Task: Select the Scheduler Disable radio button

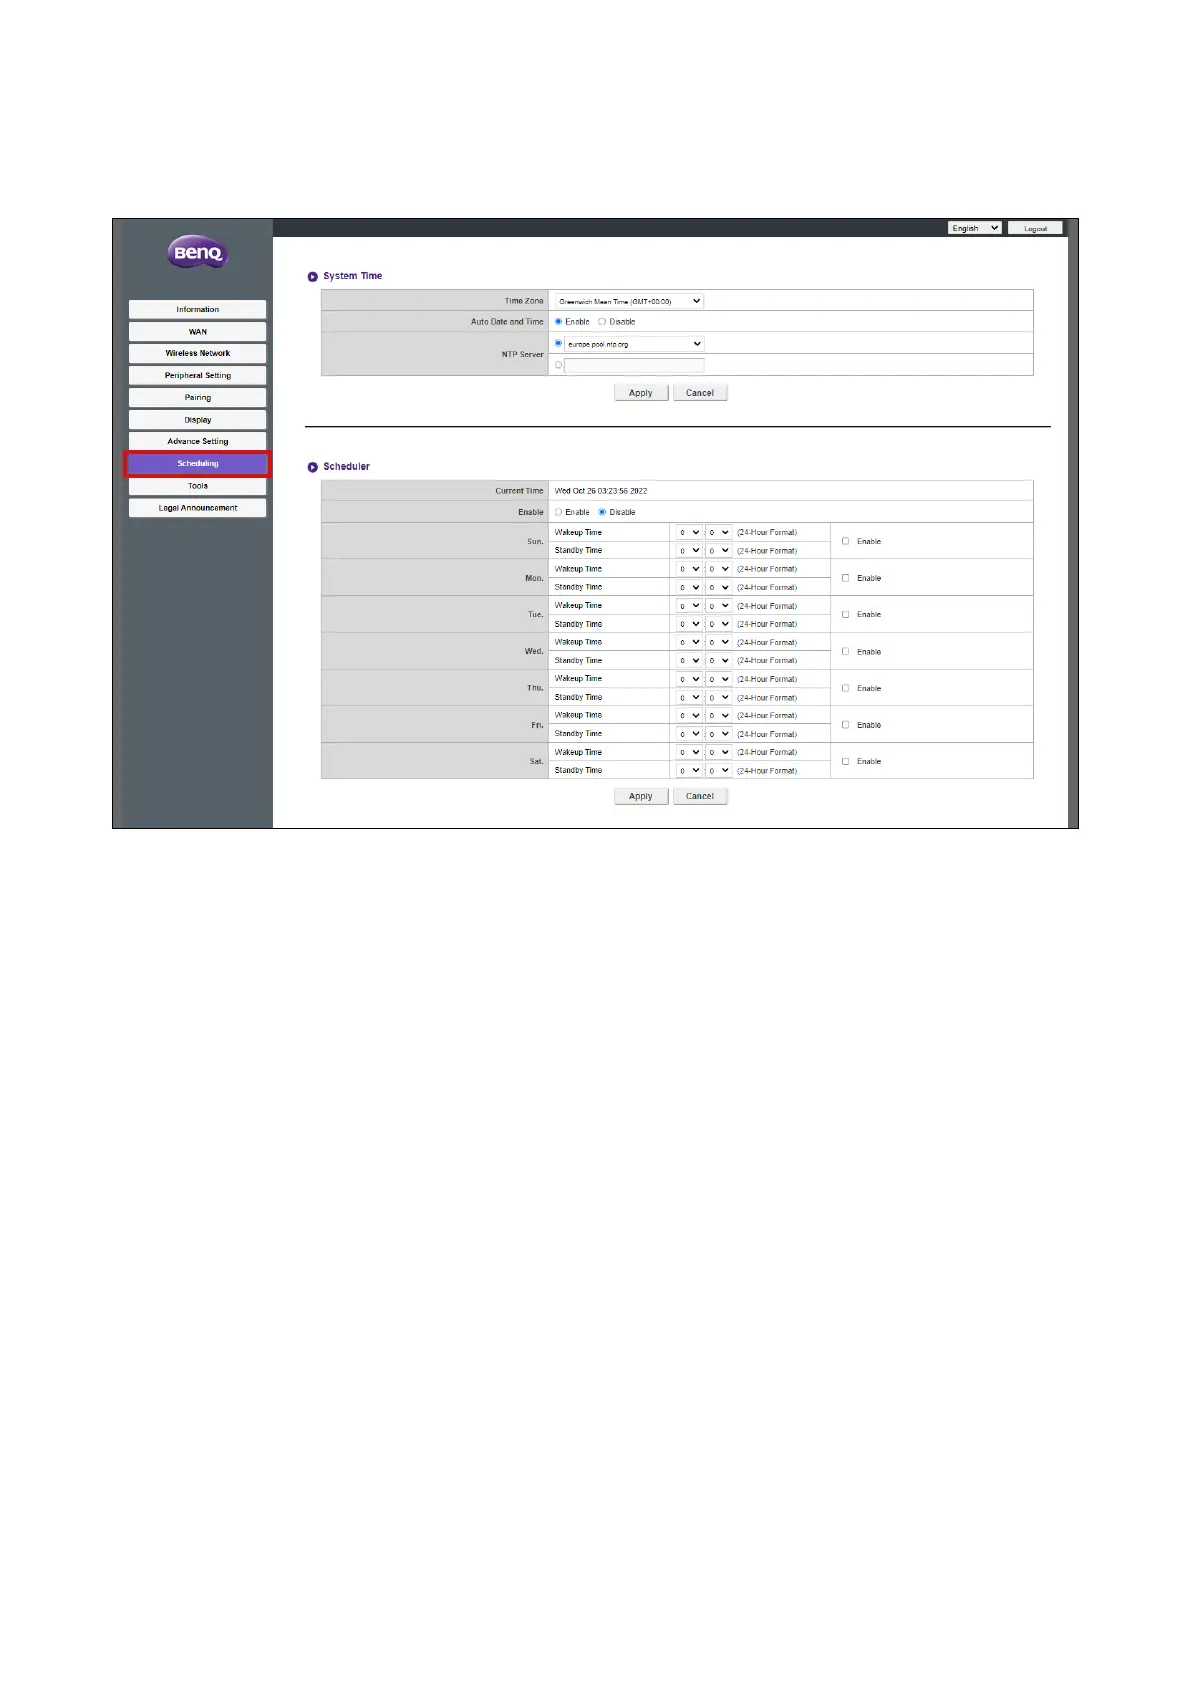Action: tap(602, 512)
